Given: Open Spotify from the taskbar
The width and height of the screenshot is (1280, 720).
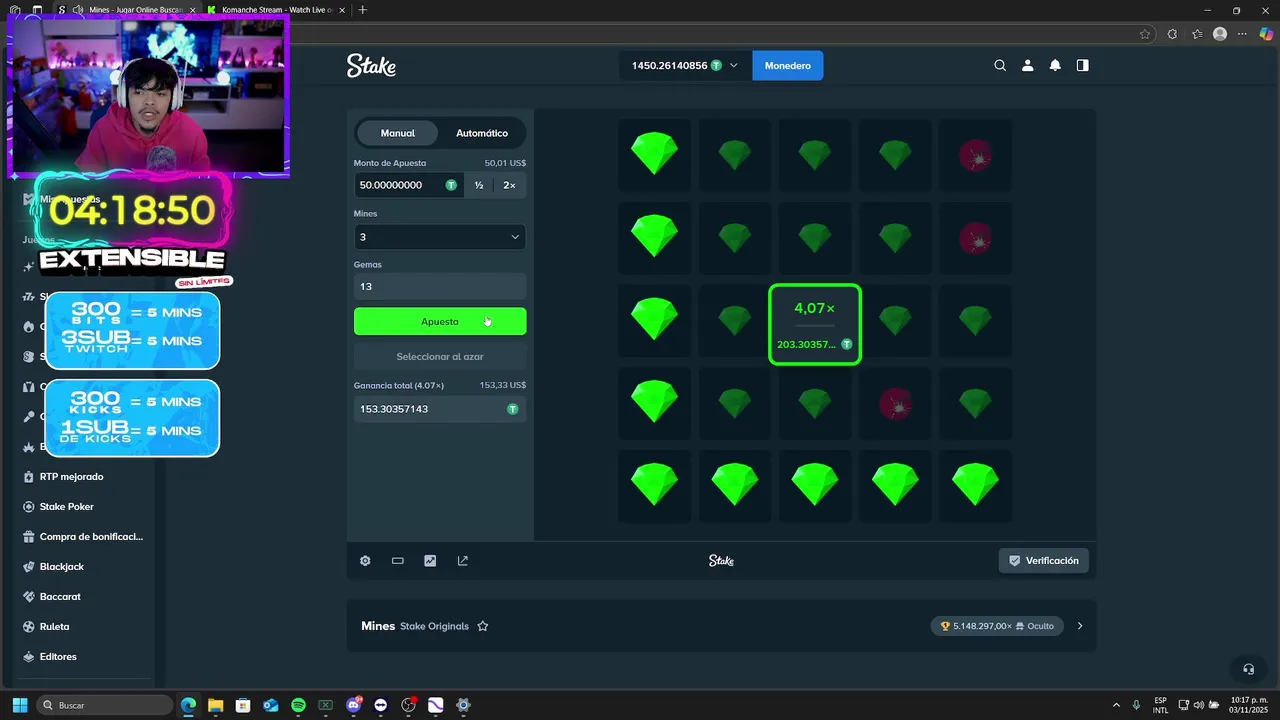Looking at the screenshot, I should pos(298,705).
